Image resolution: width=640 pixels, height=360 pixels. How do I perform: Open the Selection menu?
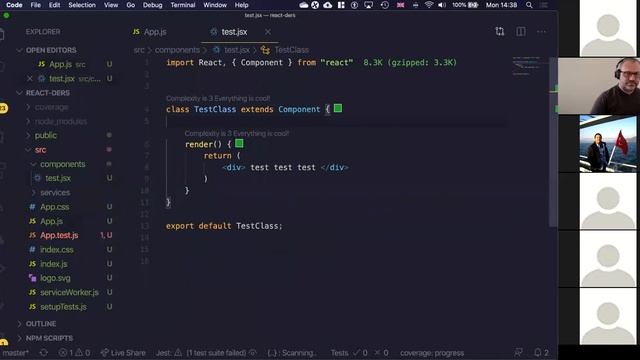(82, 5)
